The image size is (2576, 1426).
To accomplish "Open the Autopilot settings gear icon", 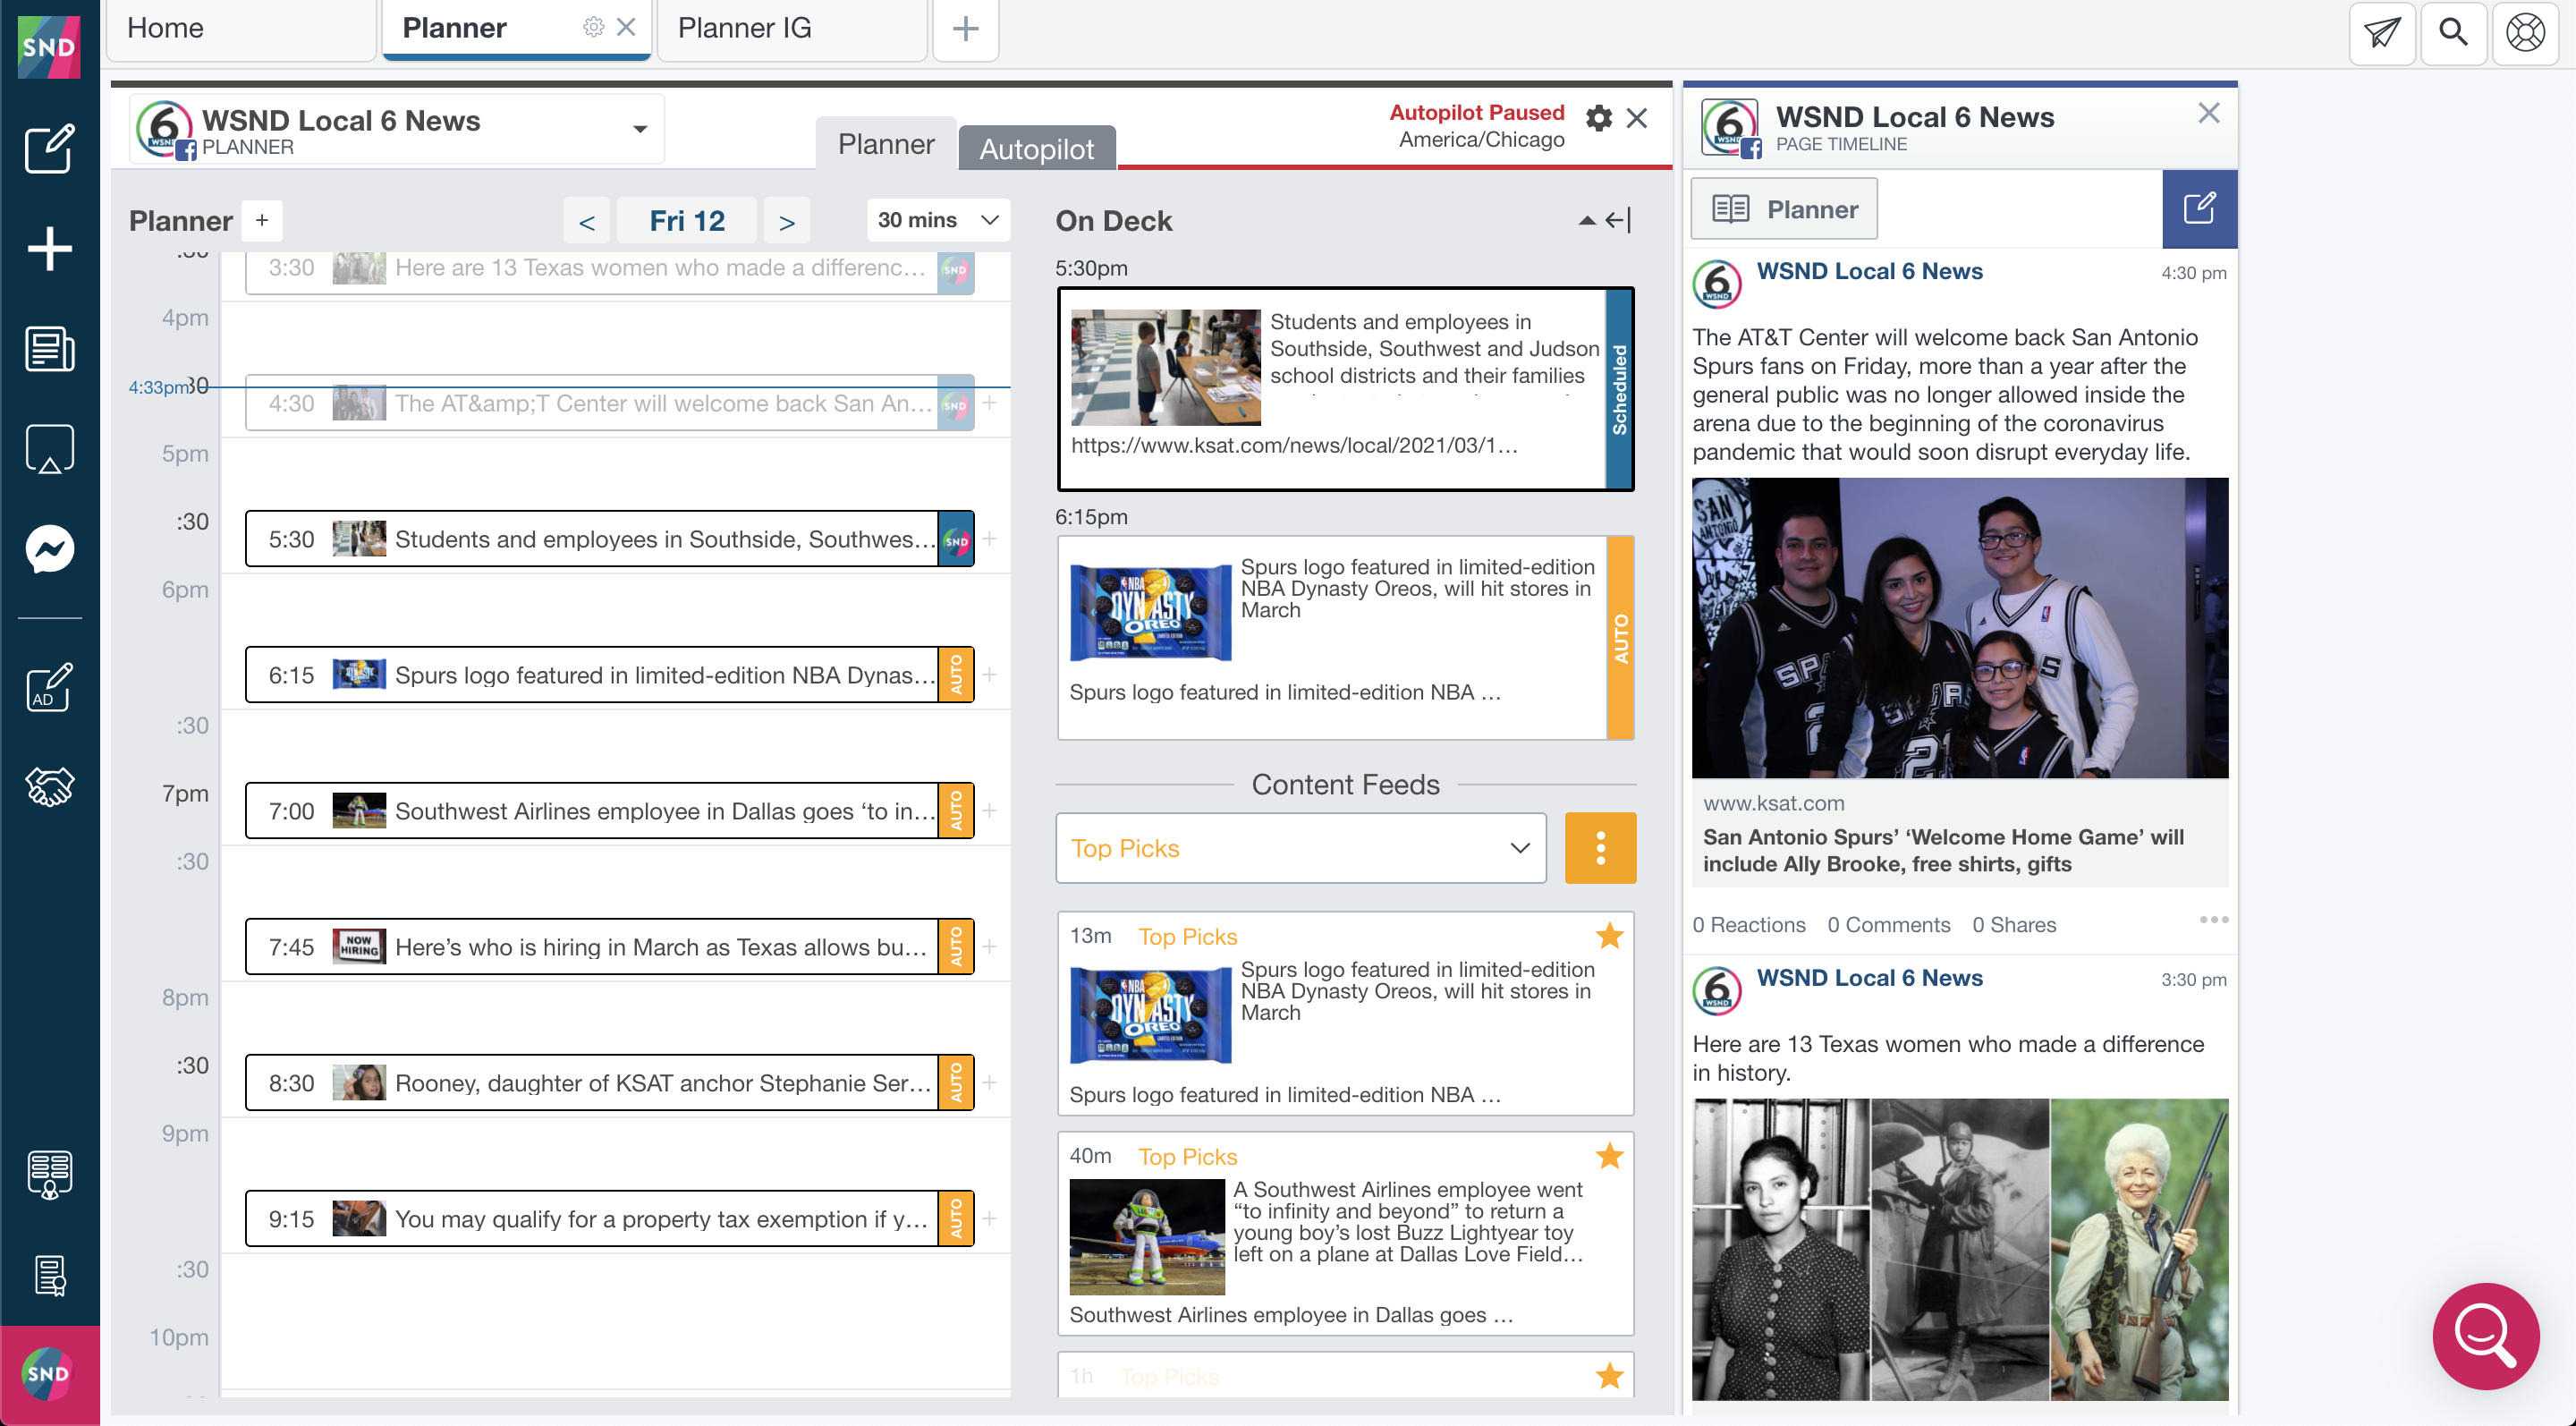I will [x=1598, y=118].
